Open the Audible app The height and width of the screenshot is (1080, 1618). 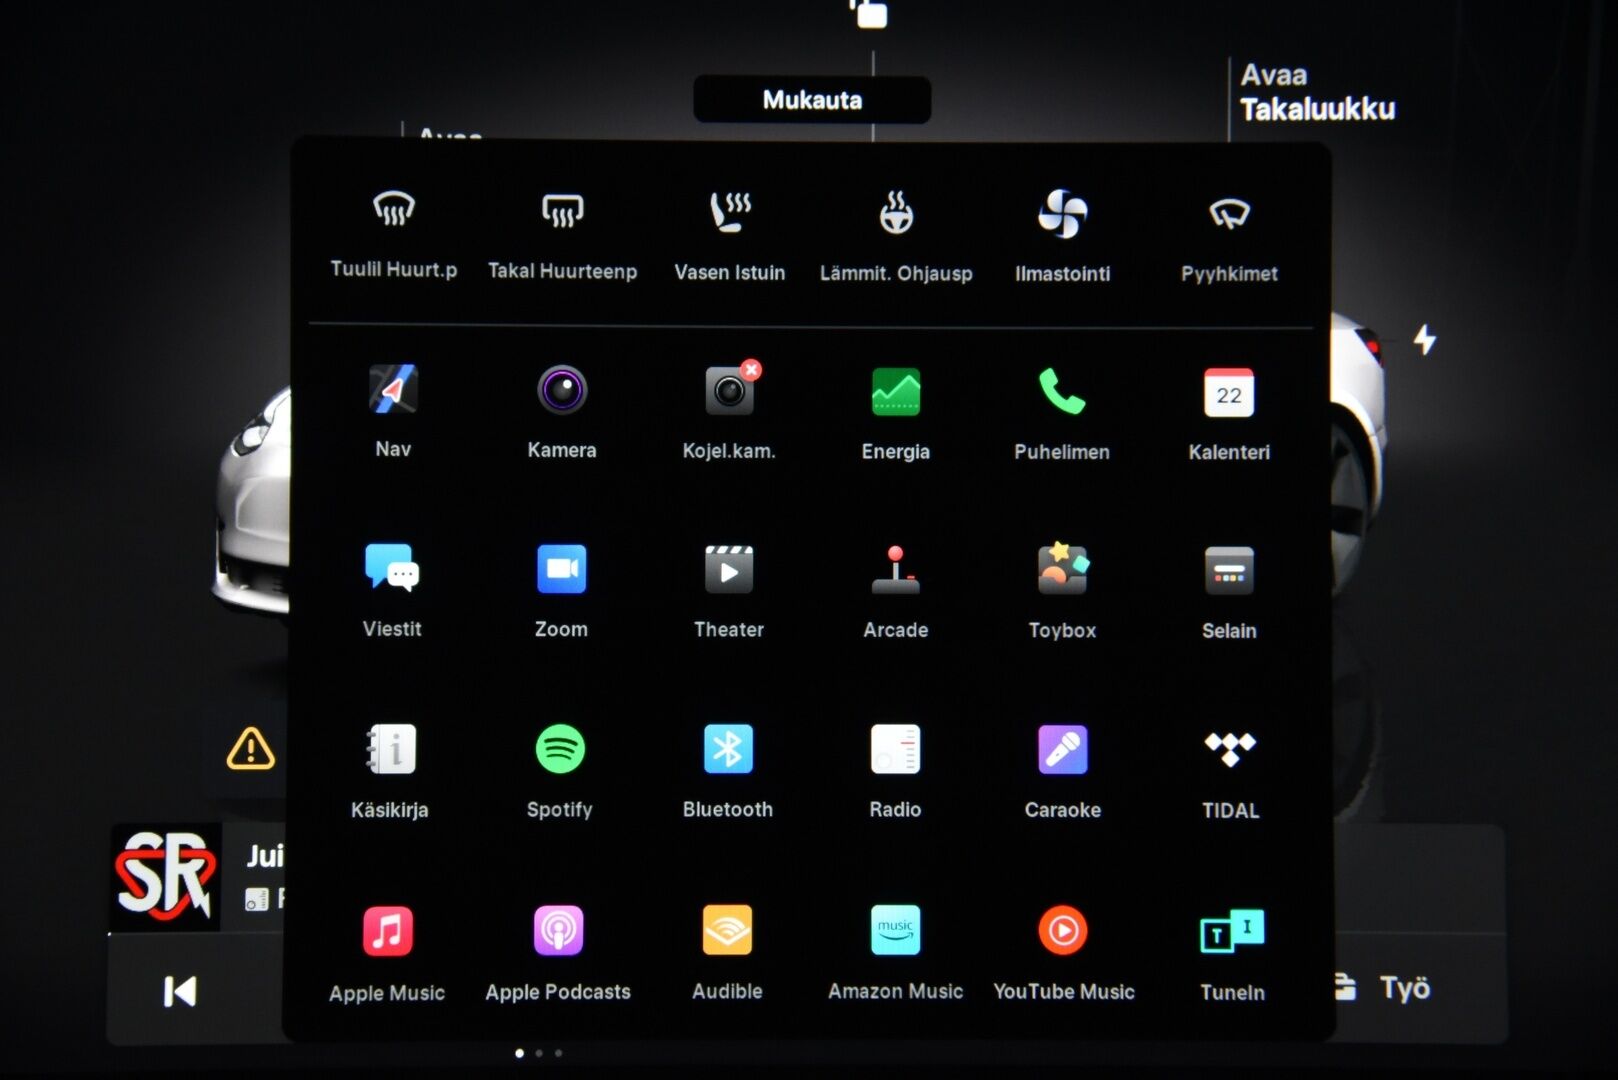click(727, 953)
